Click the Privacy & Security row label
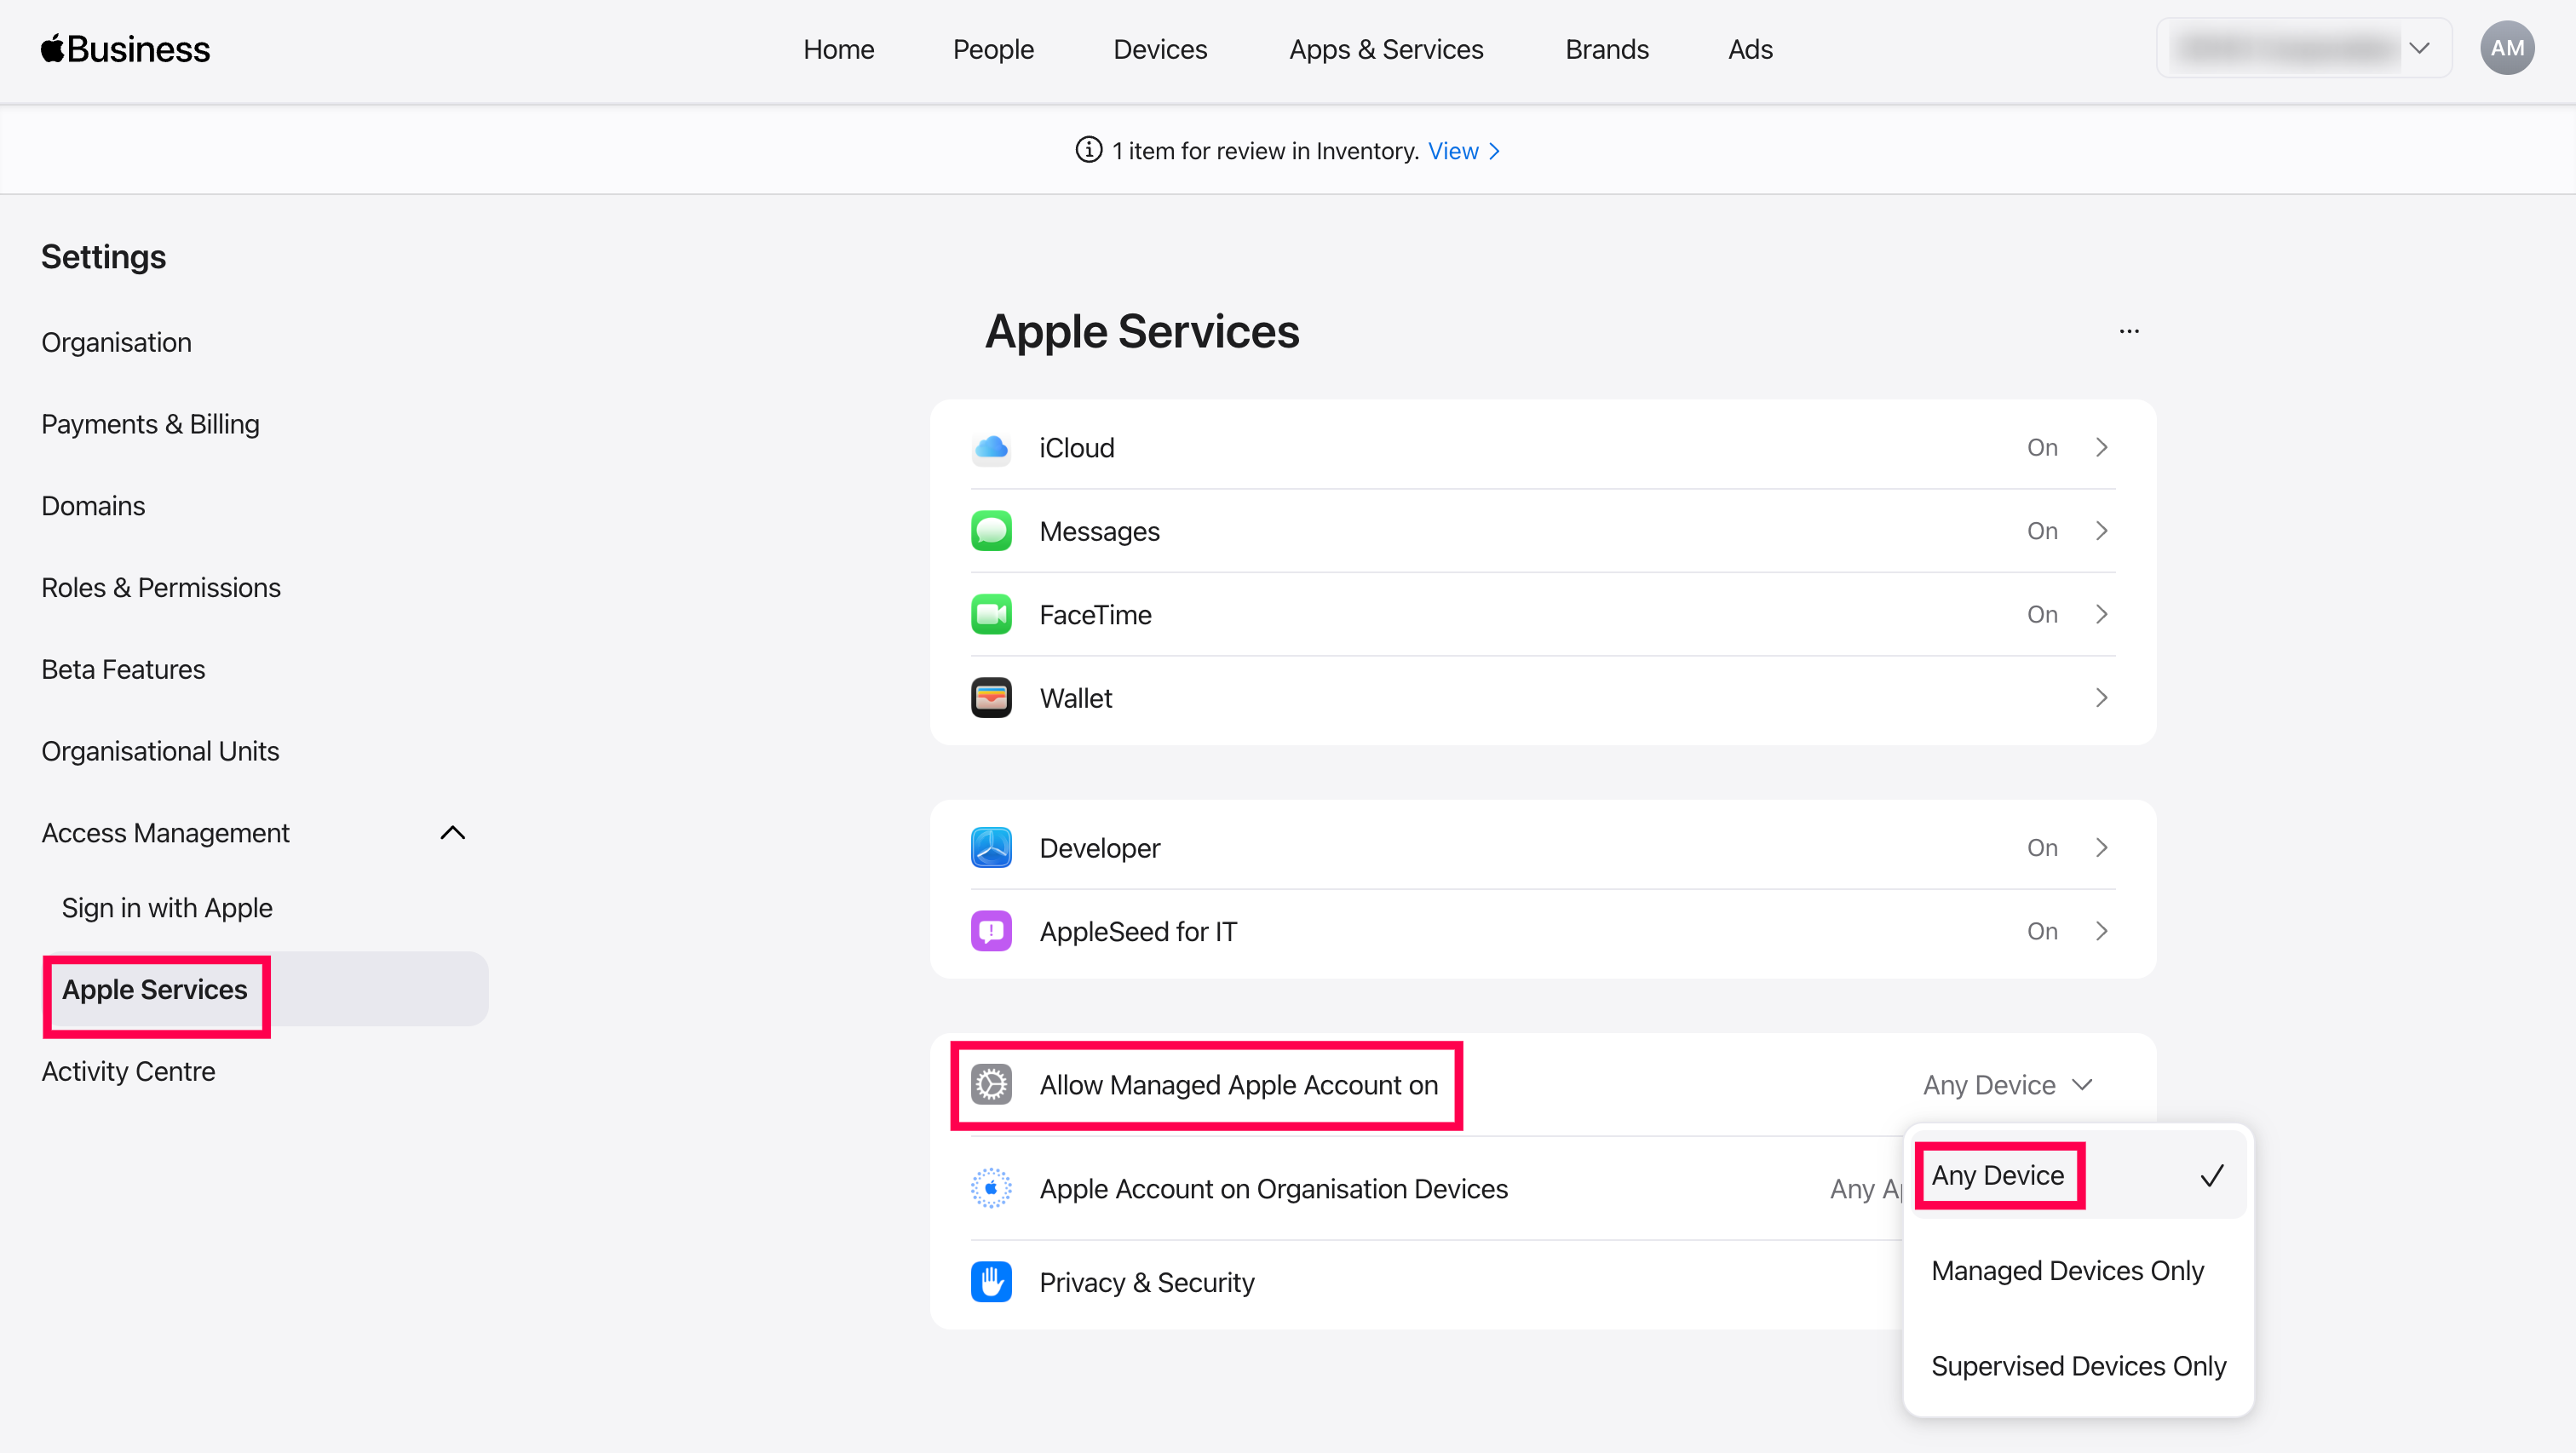The height and width of the screenshot is (1453, 2576). pyautogui.click(x=1146, y=1283)
